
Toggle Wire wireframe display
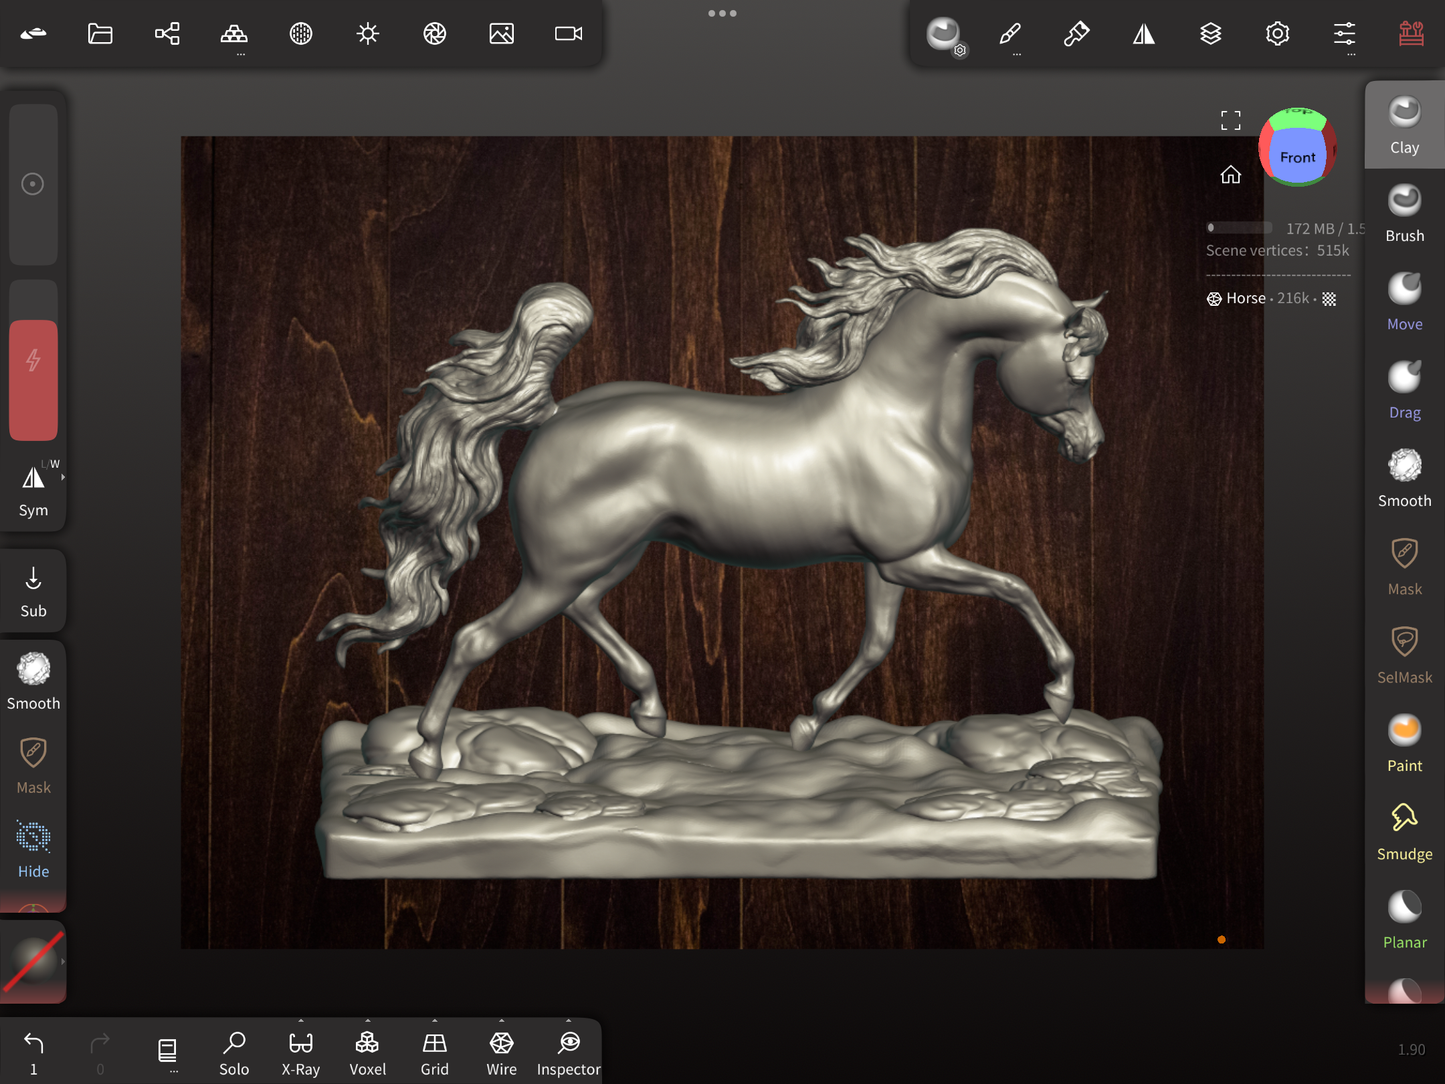pos(501,1053)
